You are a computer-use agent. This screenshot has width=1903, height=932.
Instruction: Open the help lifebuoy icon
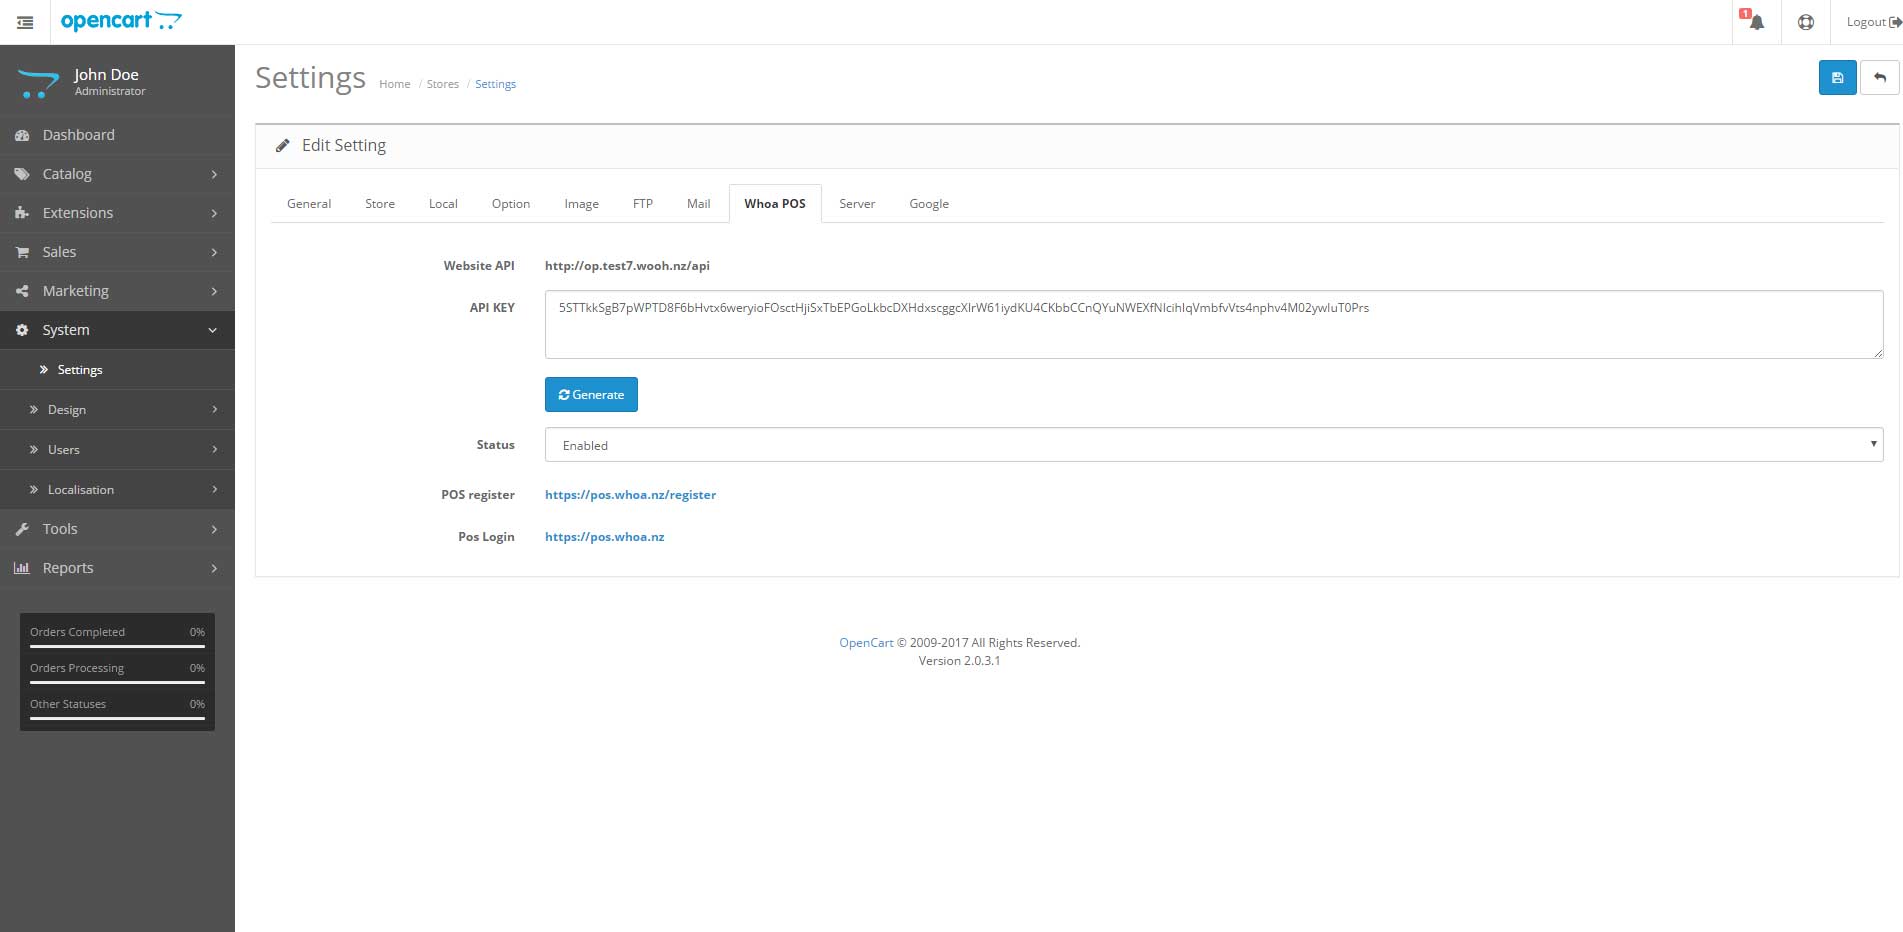(x=1806, y=22)
